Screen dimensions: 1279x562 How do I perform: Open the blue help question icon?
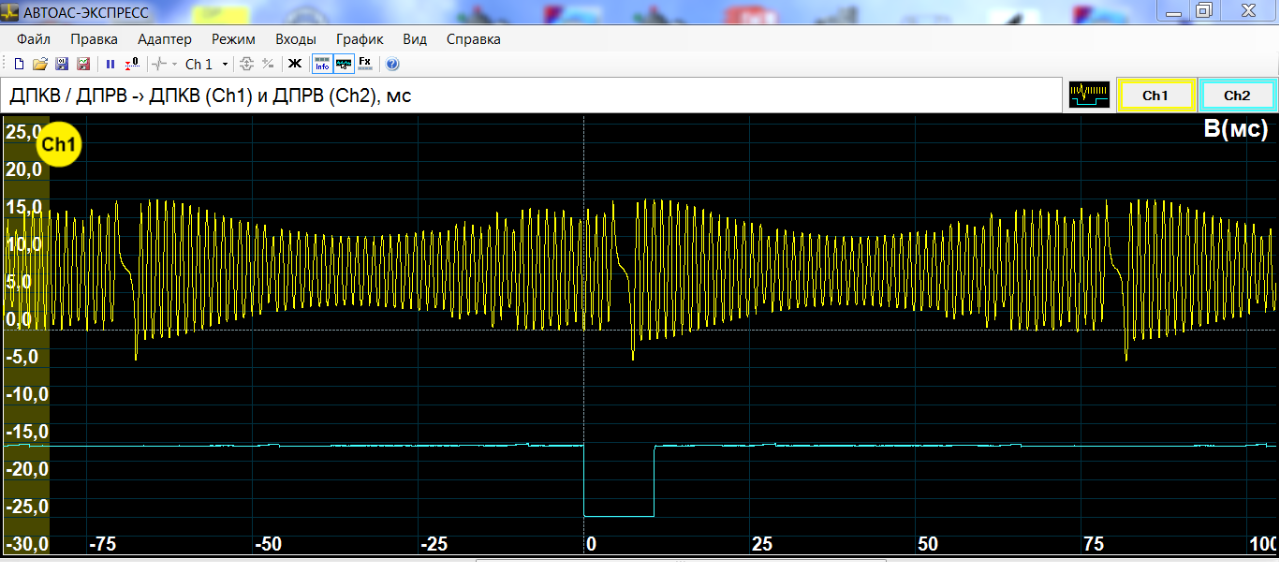[392, 64]
